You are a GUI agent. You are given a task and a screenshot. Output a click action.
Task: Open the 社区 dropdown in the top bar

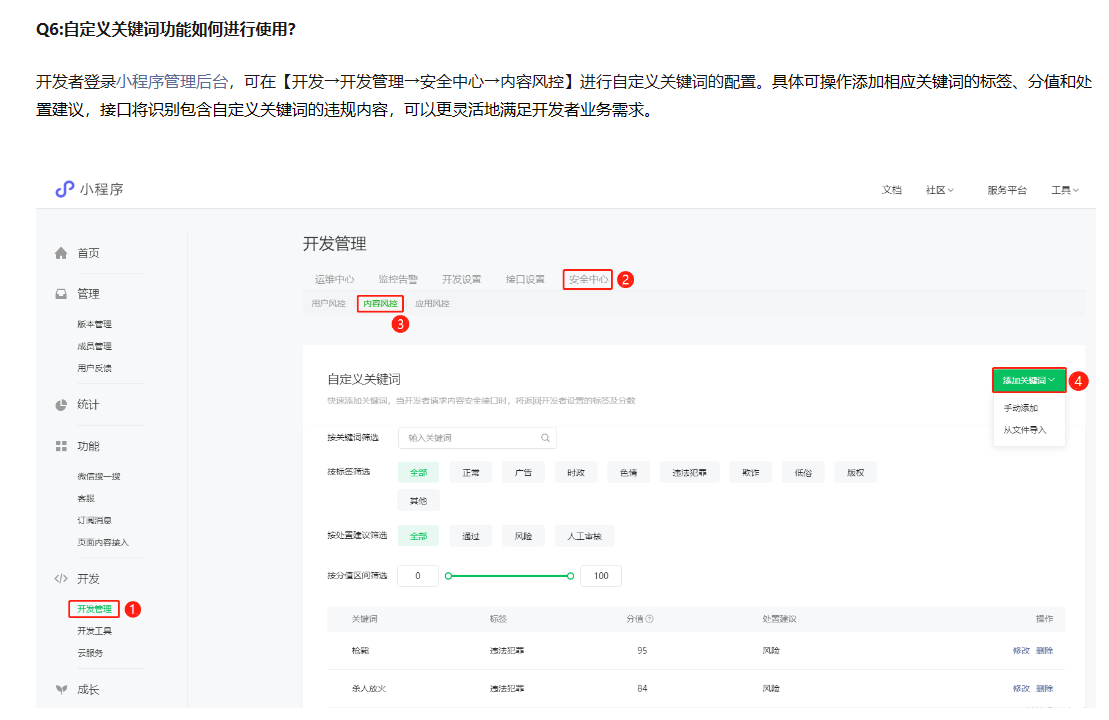pos(940,190)
